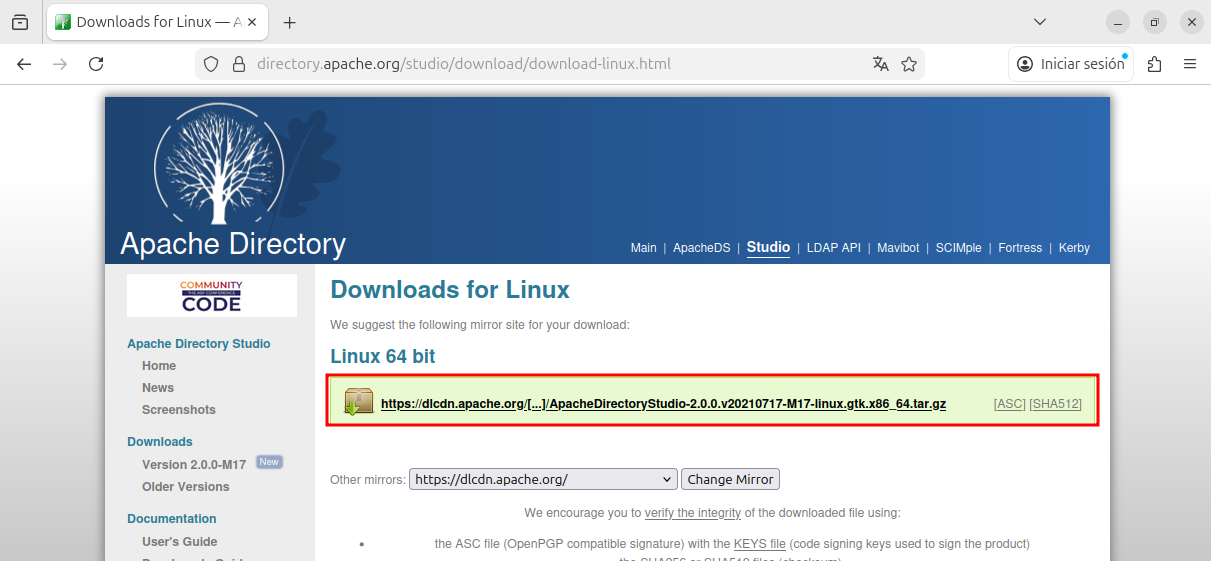Open the recent browsing view icon
This screenshot has height=561, width=1211.
pos(20,22)
